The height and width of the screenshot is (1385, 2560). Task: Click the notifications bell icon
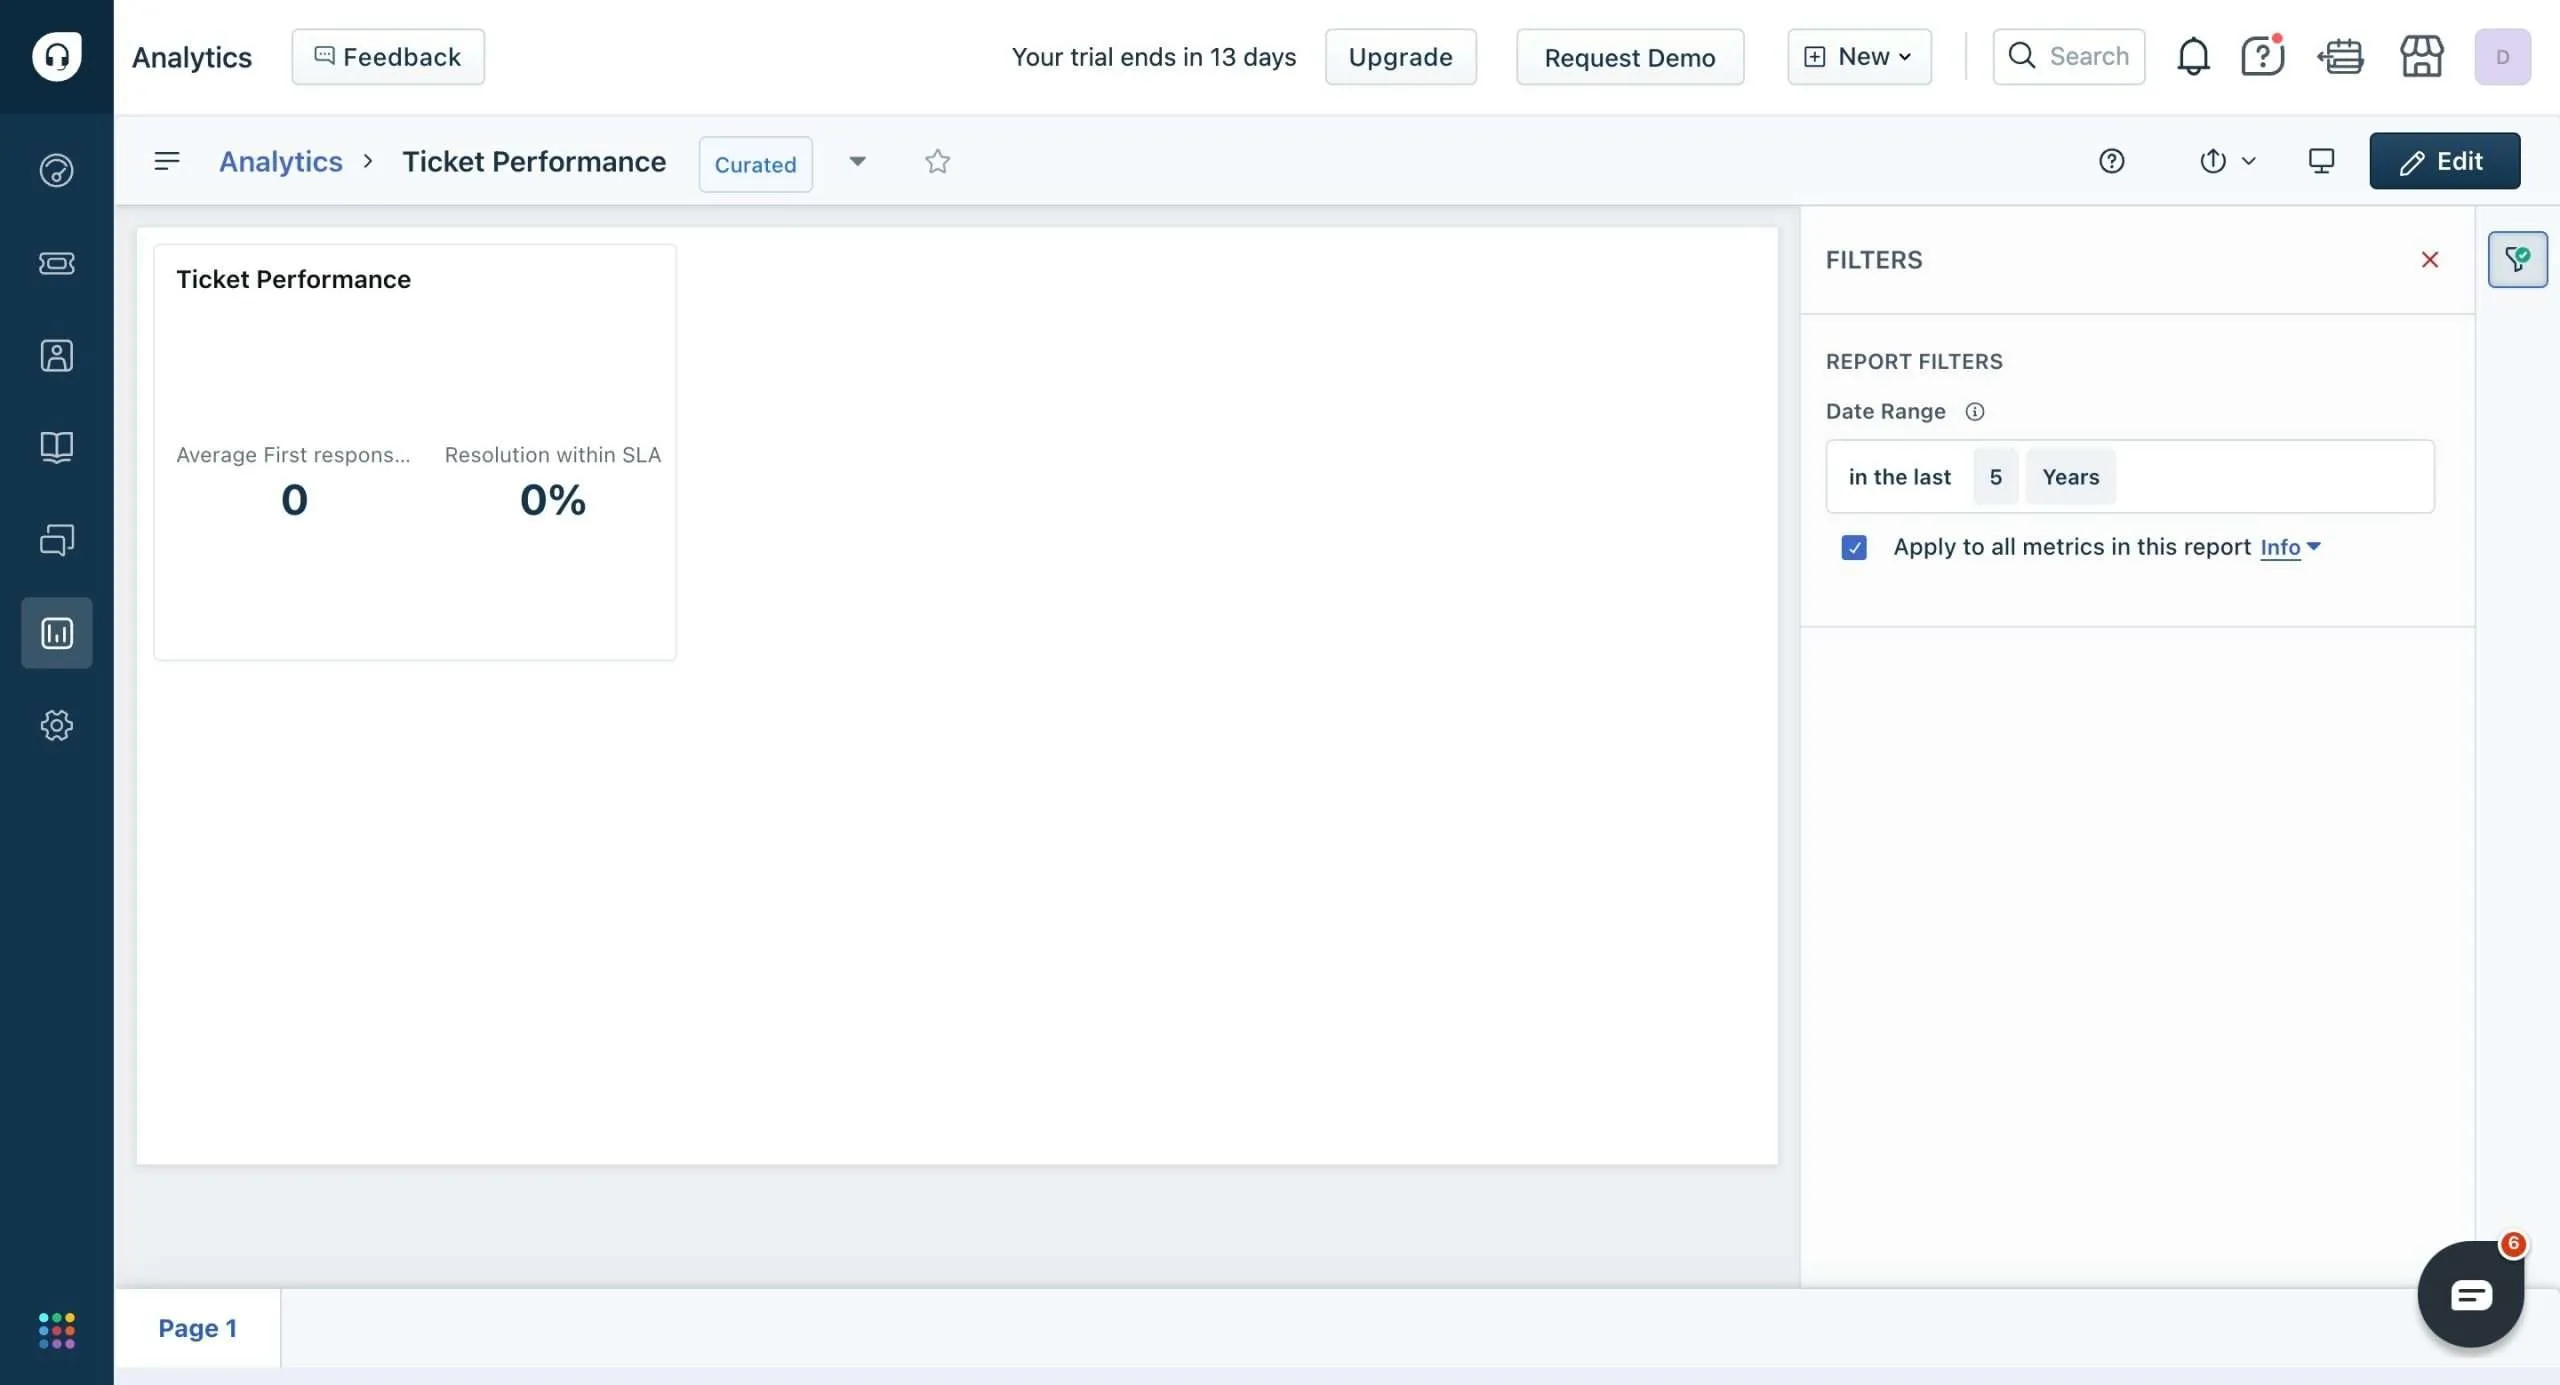(2192, 56)
